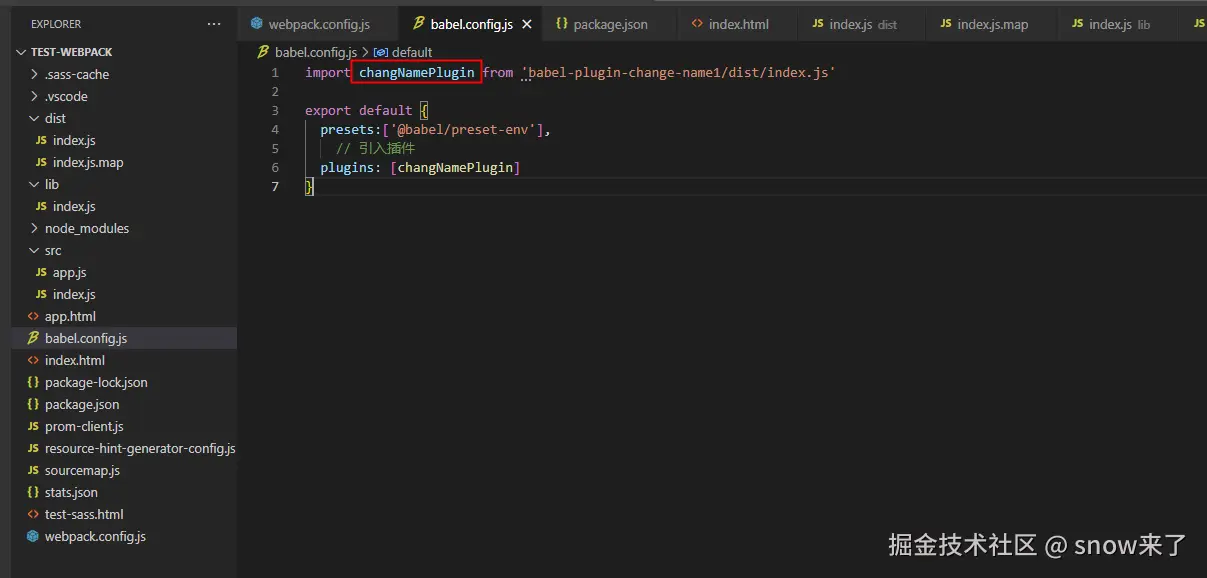1207x578 pixels.
Task: Click the Babel icon of babel.config.js tab
Action: [419, 24]
